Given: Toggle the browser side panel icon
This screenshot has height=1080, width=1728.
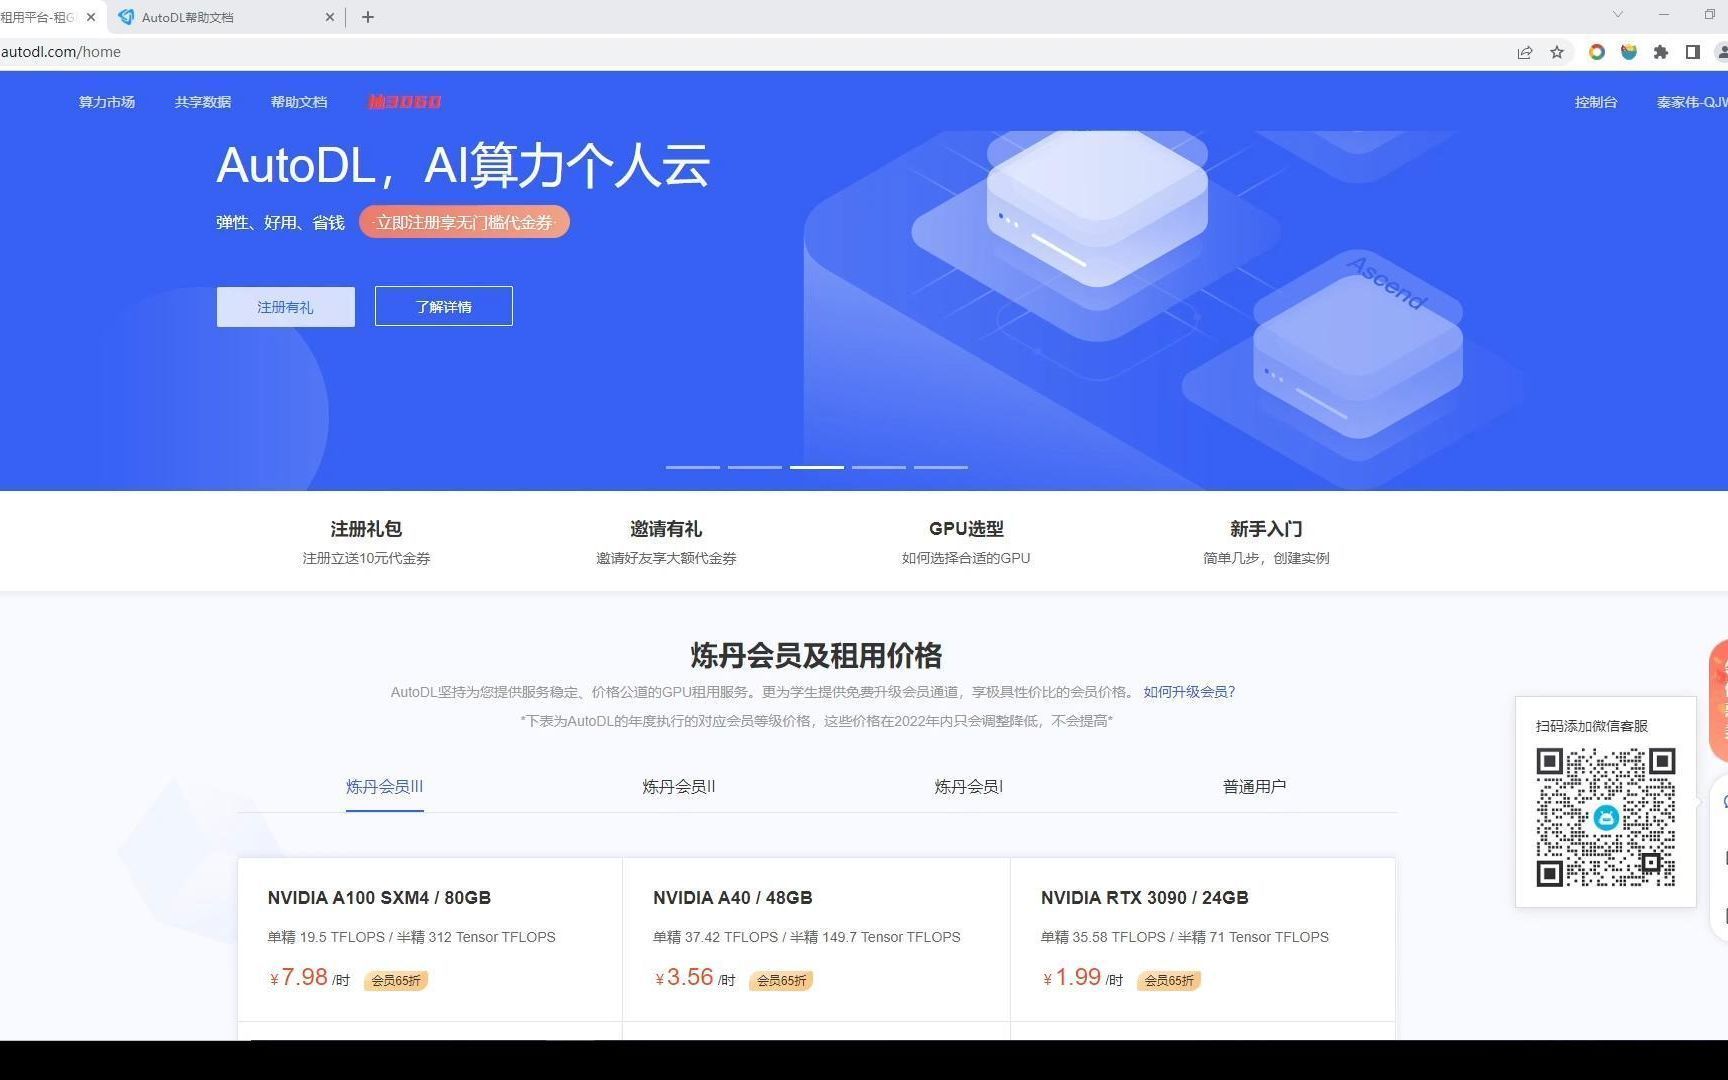Looking at the screenshot, I should coord(1693,52).
